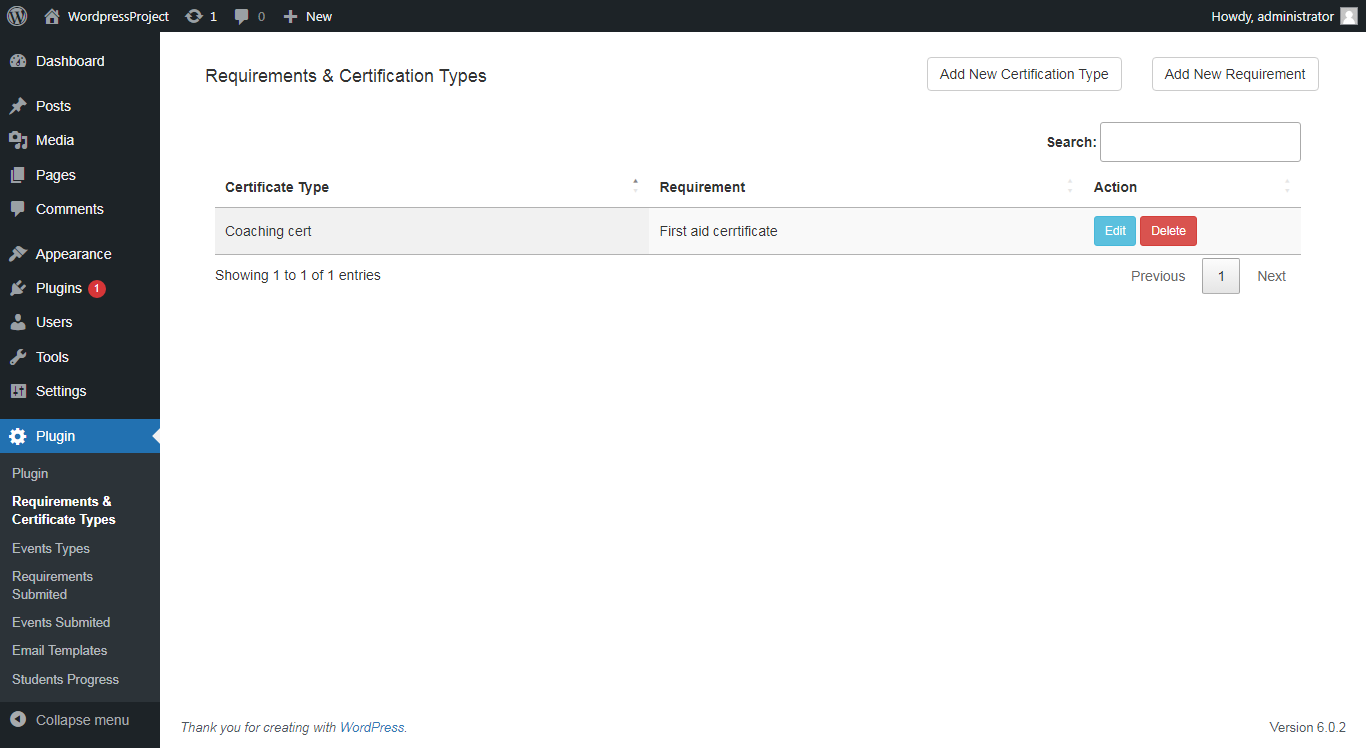Open the Email Templates submenu
Image resolution: width=1366 pixels, height=748 pixels.
coord(59,650)
